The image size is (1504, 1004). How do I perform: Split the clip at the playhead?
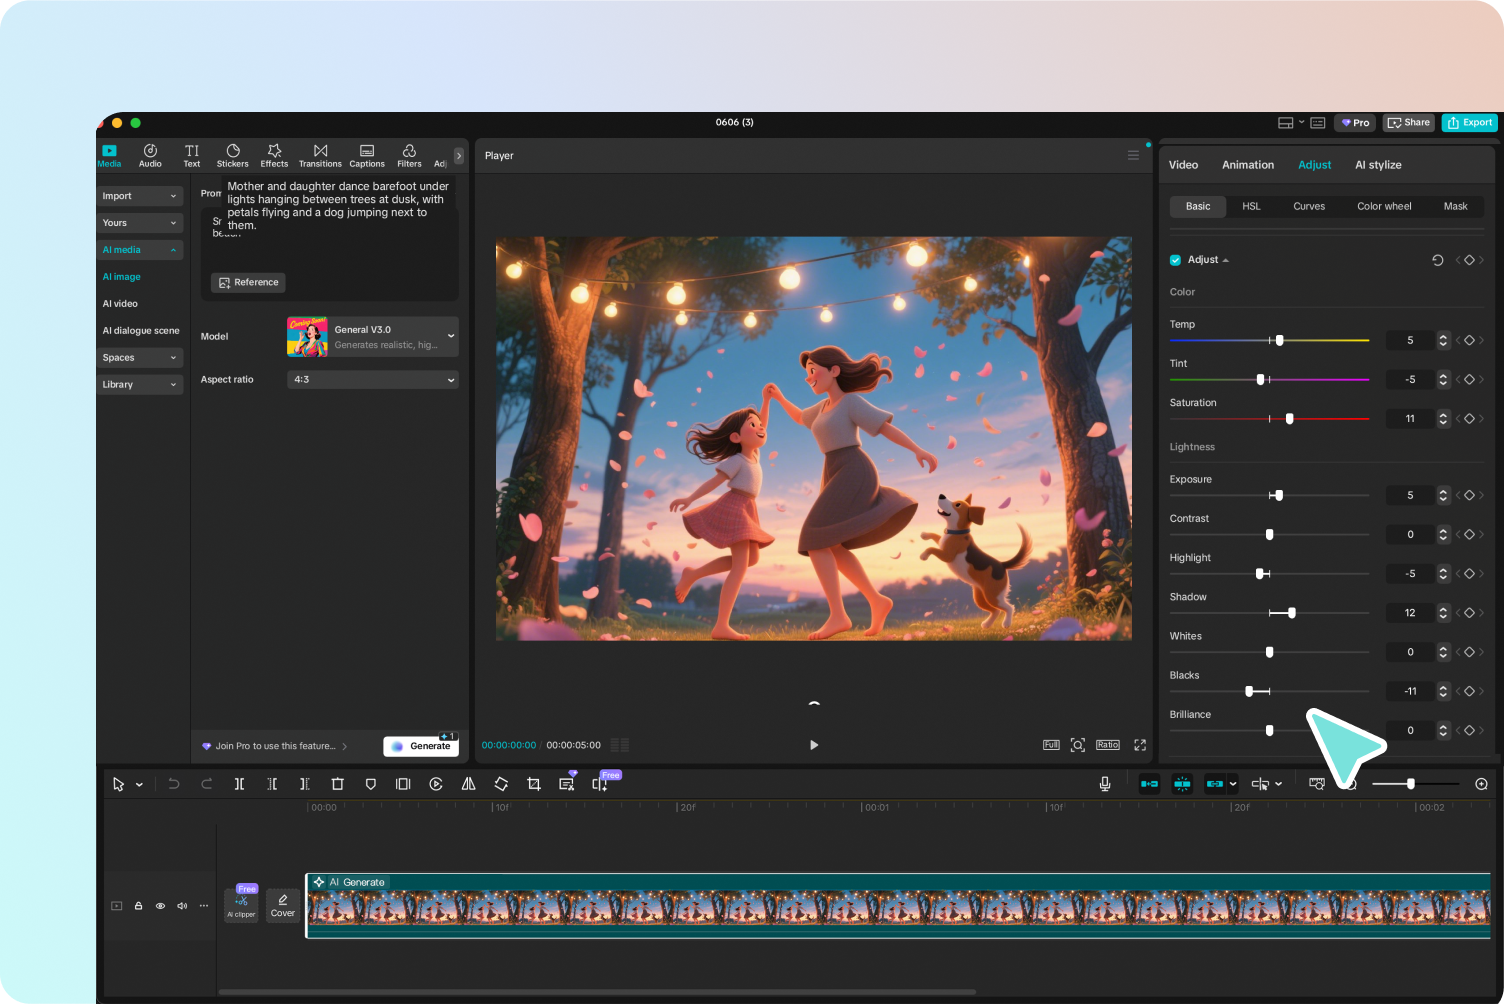239,784
